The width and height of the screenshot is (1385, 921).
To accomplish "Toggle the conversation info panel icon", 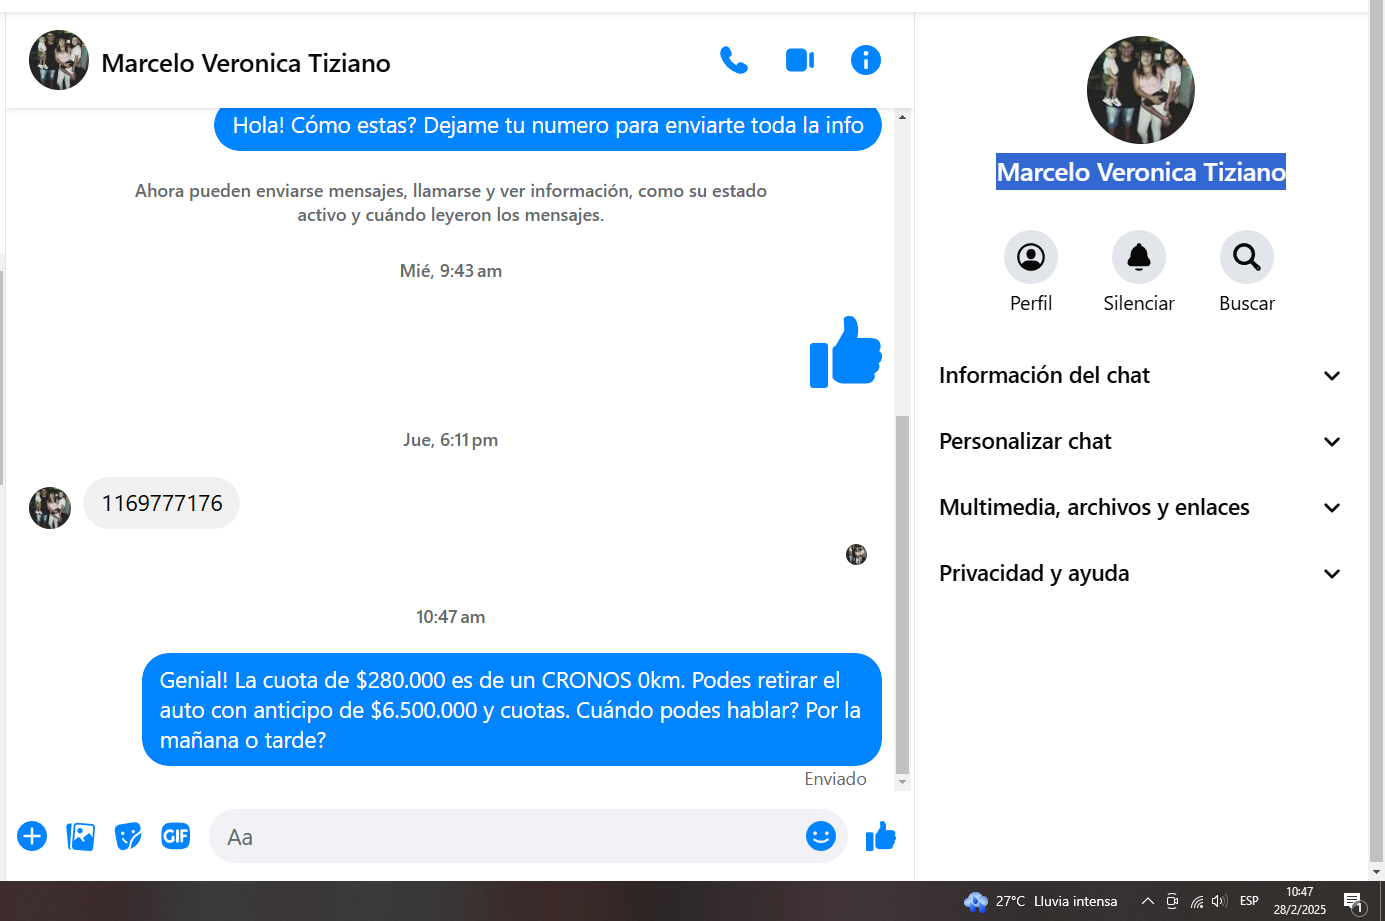I will pyautogui.click(x=865, y=61).
